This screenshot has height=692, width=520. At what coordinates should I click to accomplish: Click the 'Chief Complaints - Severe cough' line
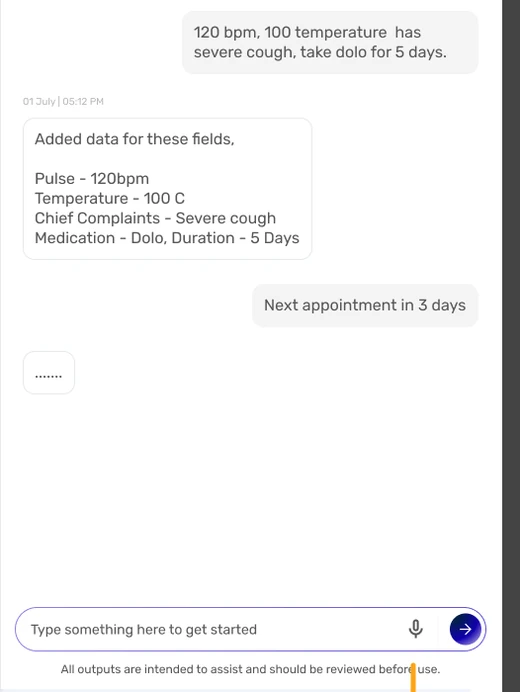pos(155,218)
